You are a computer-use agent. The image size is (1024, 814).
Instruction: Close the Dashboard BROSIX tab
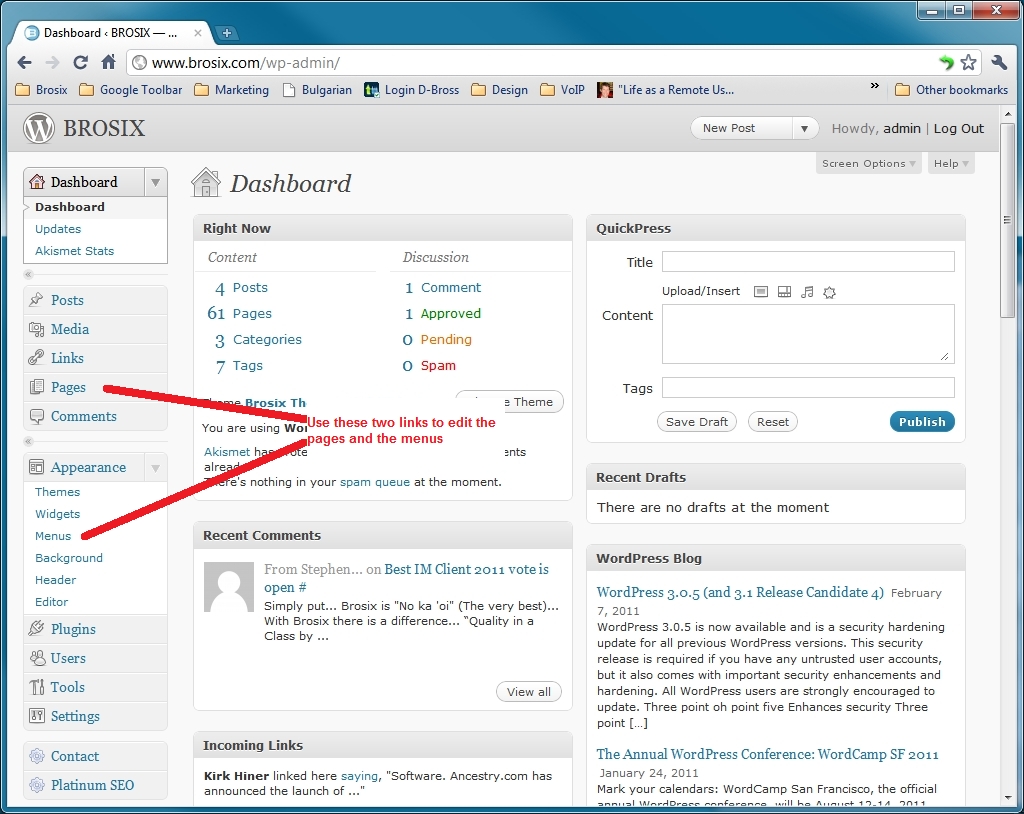198,33
